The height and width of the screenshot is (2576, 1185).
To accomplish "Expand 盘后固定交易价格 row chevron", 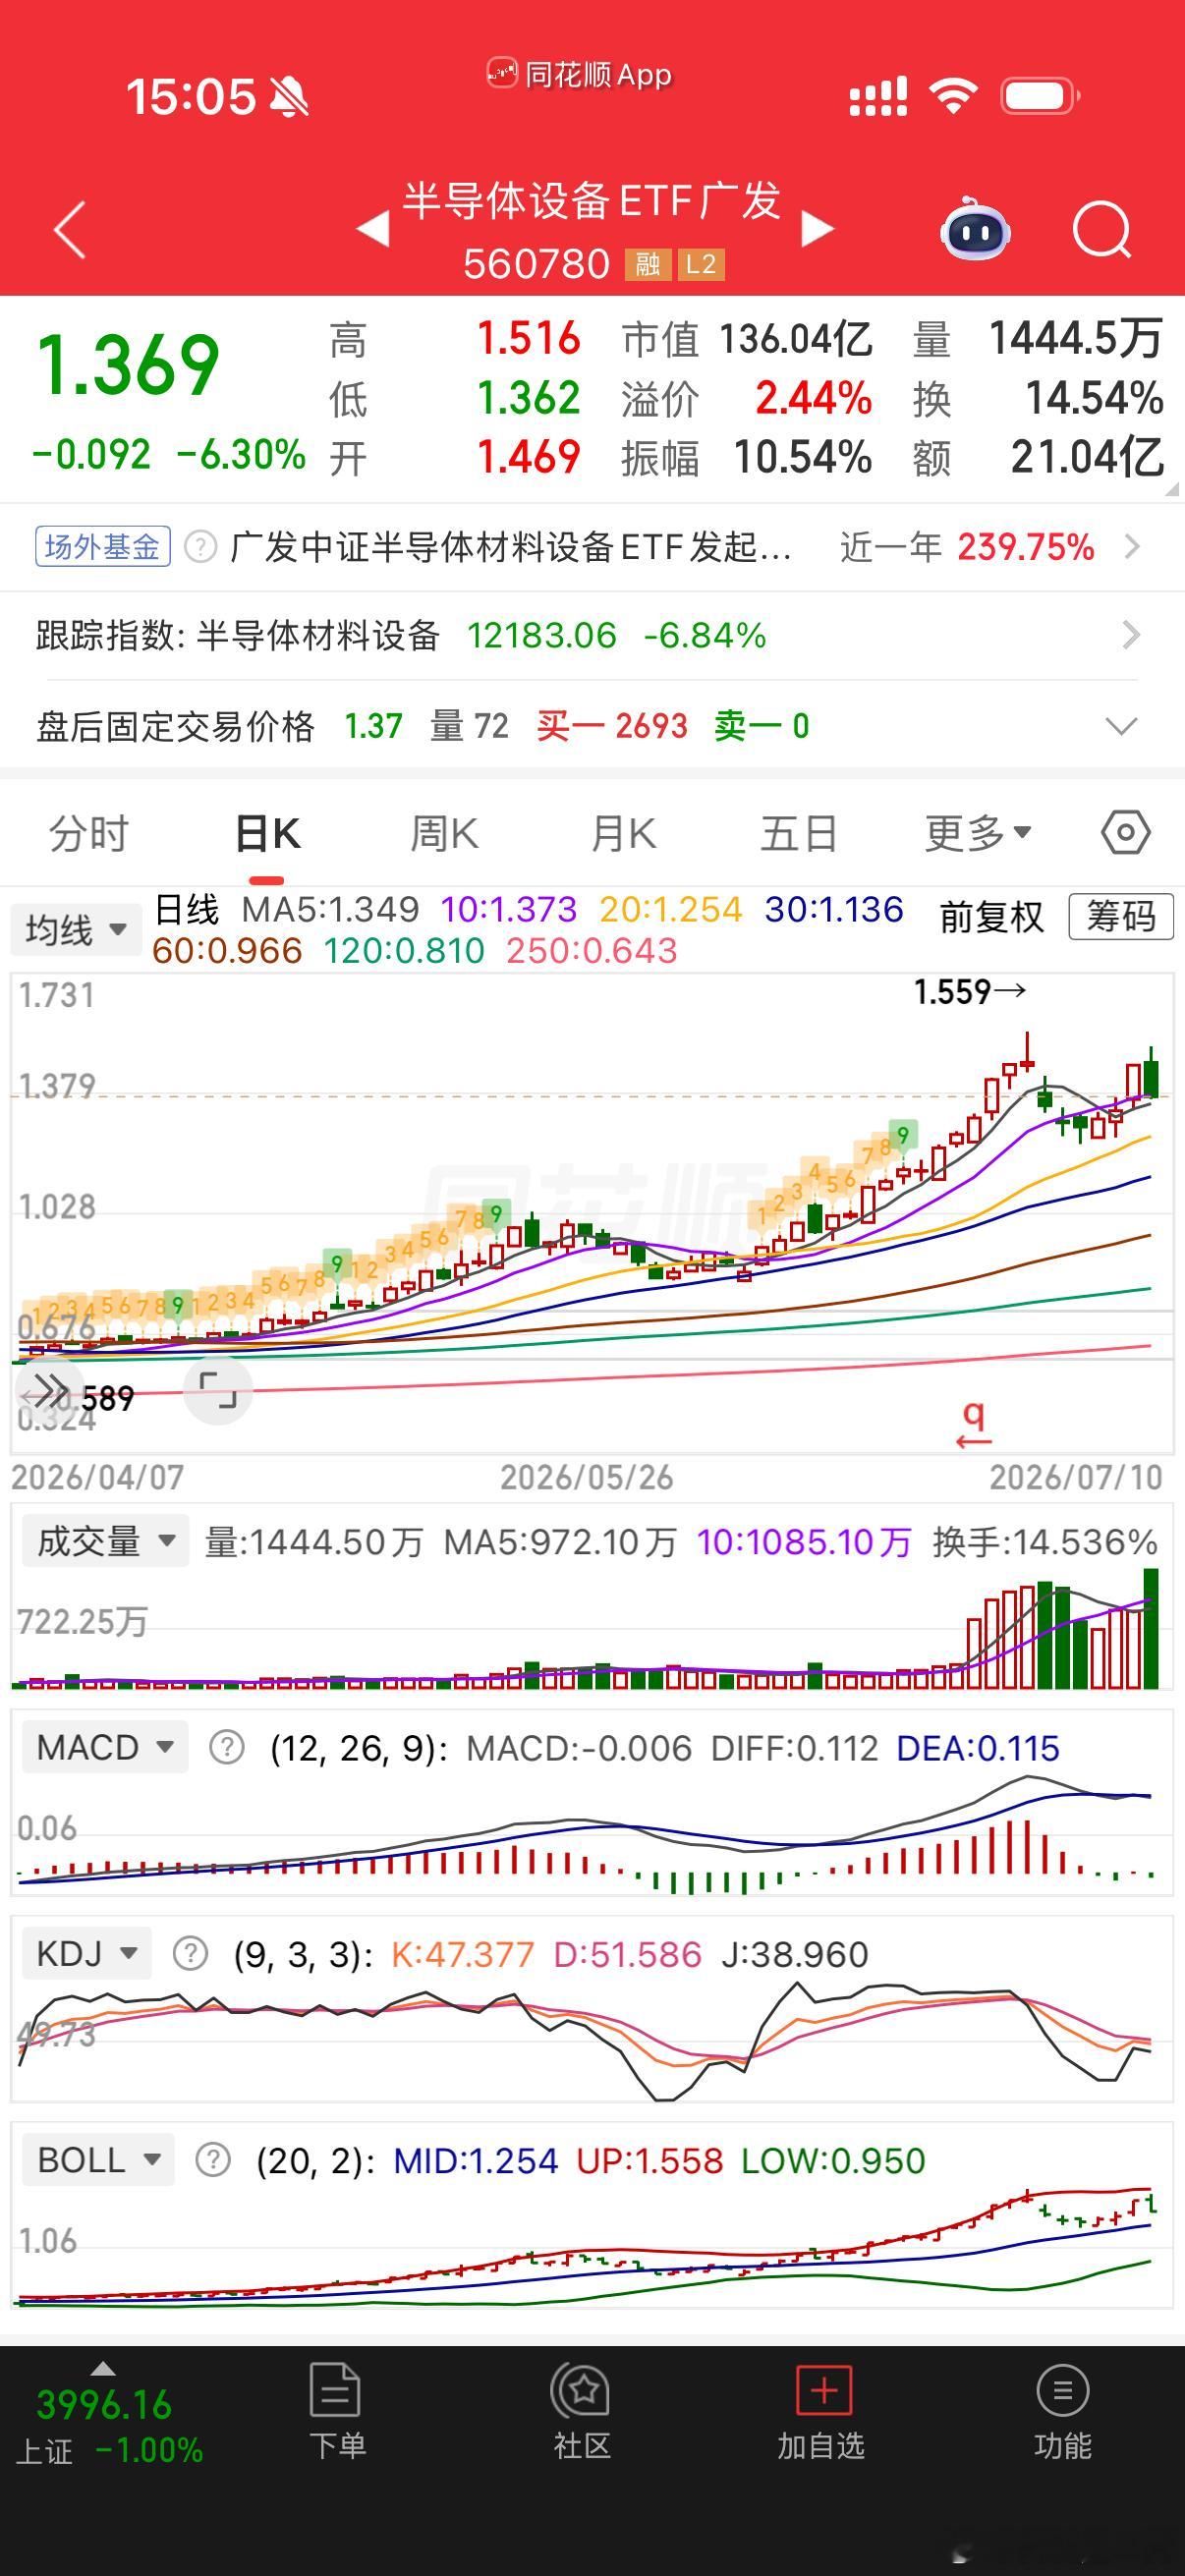I will 1122,726.
